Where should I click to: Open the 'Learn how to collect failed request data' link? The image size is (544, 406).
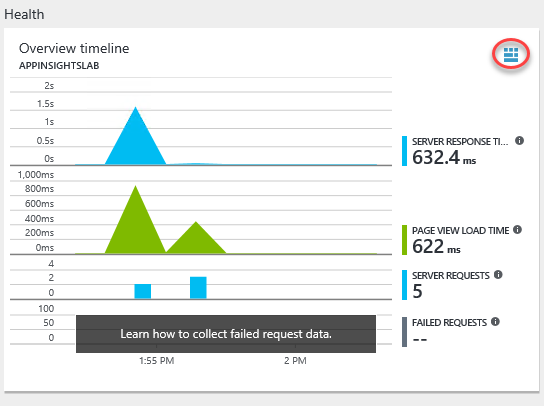226,334
